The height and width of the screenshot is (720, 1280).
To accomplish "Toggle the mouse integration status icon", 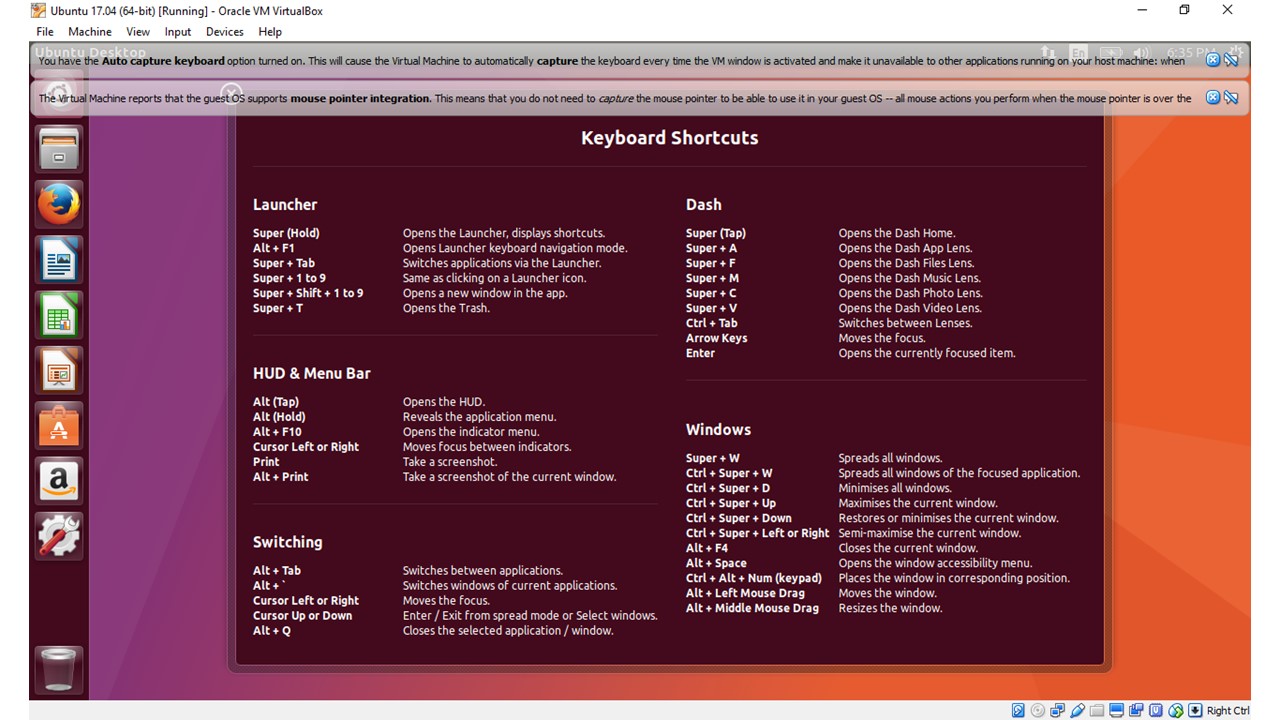I will [1175, 711].
